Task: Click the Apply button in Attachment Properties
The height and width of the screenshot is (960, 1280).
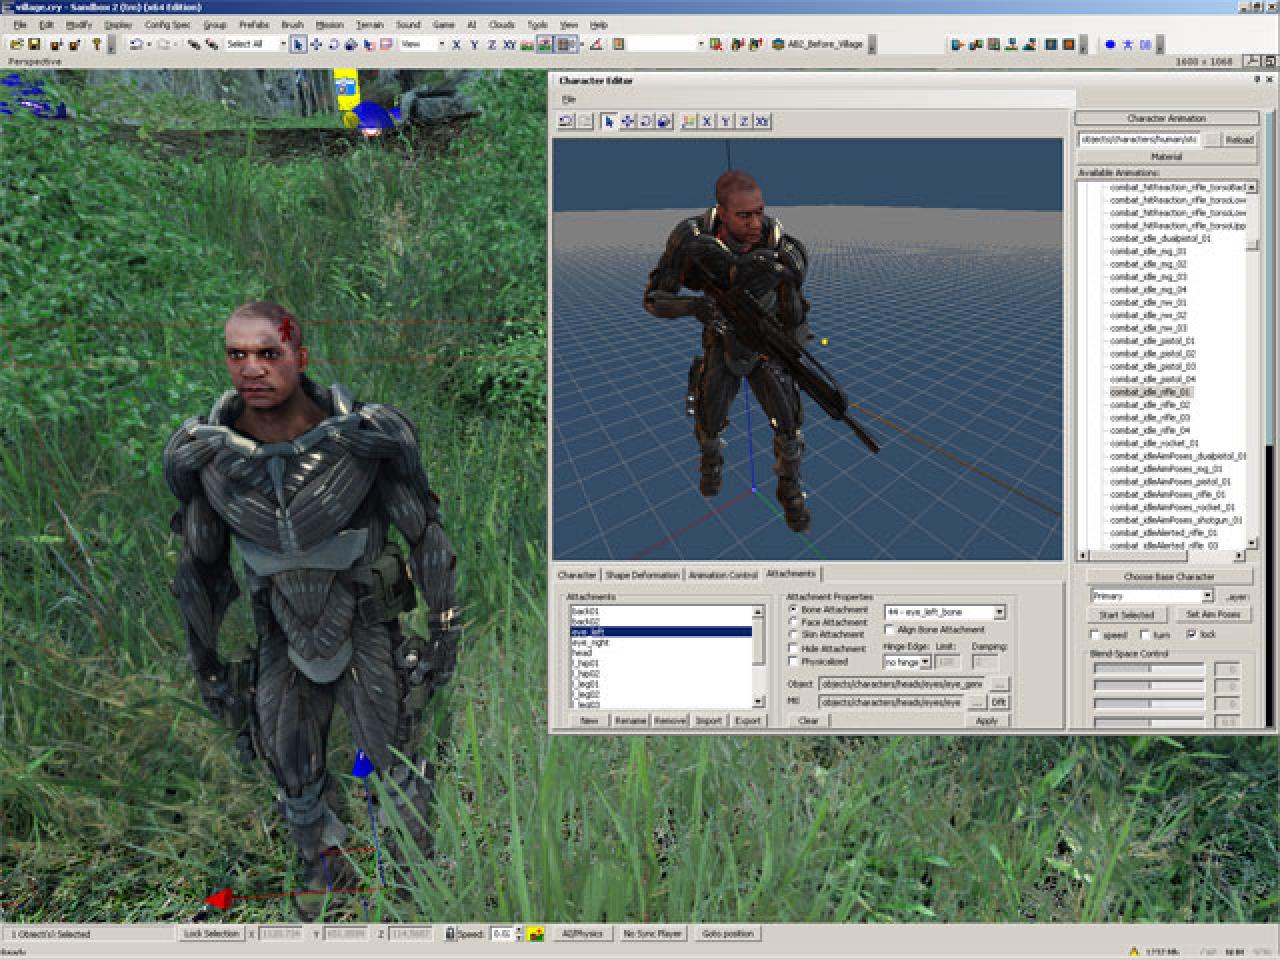Action: pyautogui.click(x=987, y=720)
